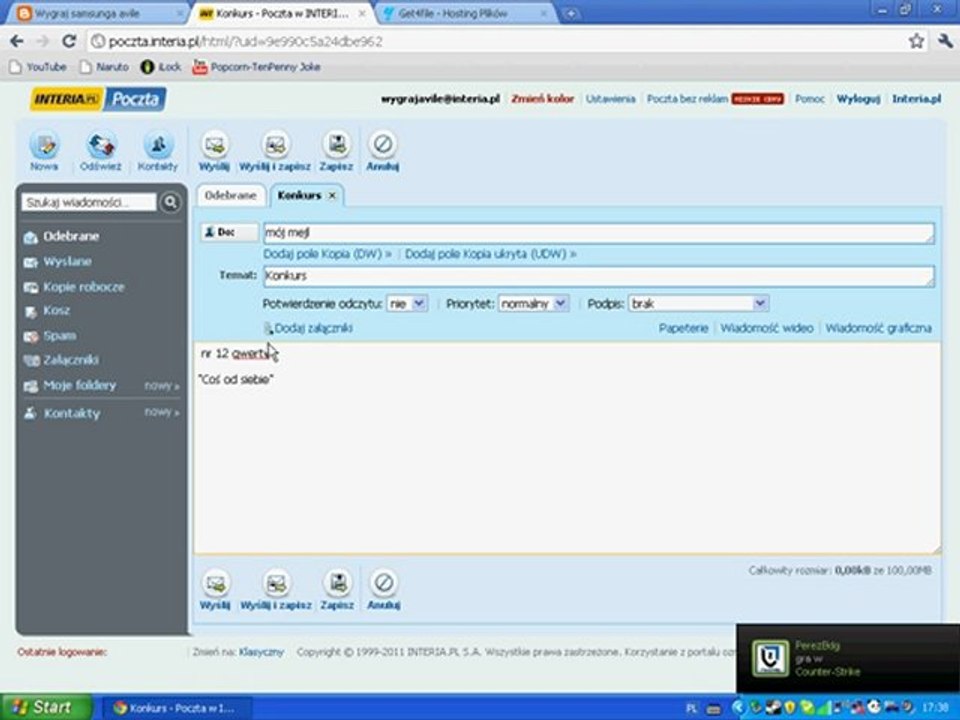Viewport: 960px width, 720px height.
Task: Click the taskbar clock
Action: pyautogui.click(x=937, y=708)
